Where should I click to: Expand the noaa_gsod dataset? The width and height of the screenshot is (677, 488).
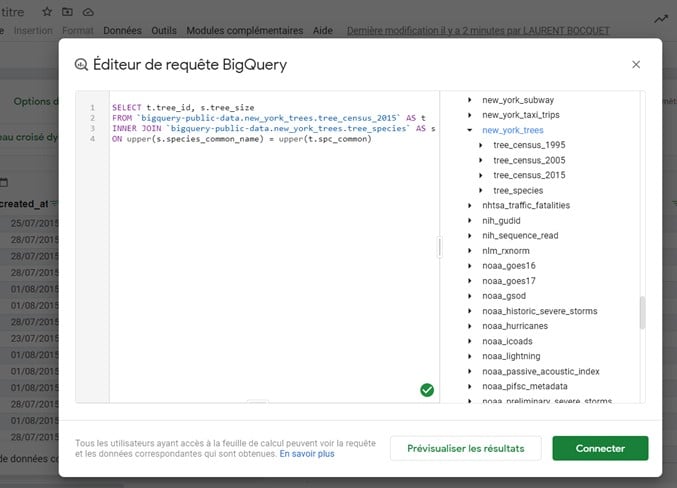[x=470, y=296]
